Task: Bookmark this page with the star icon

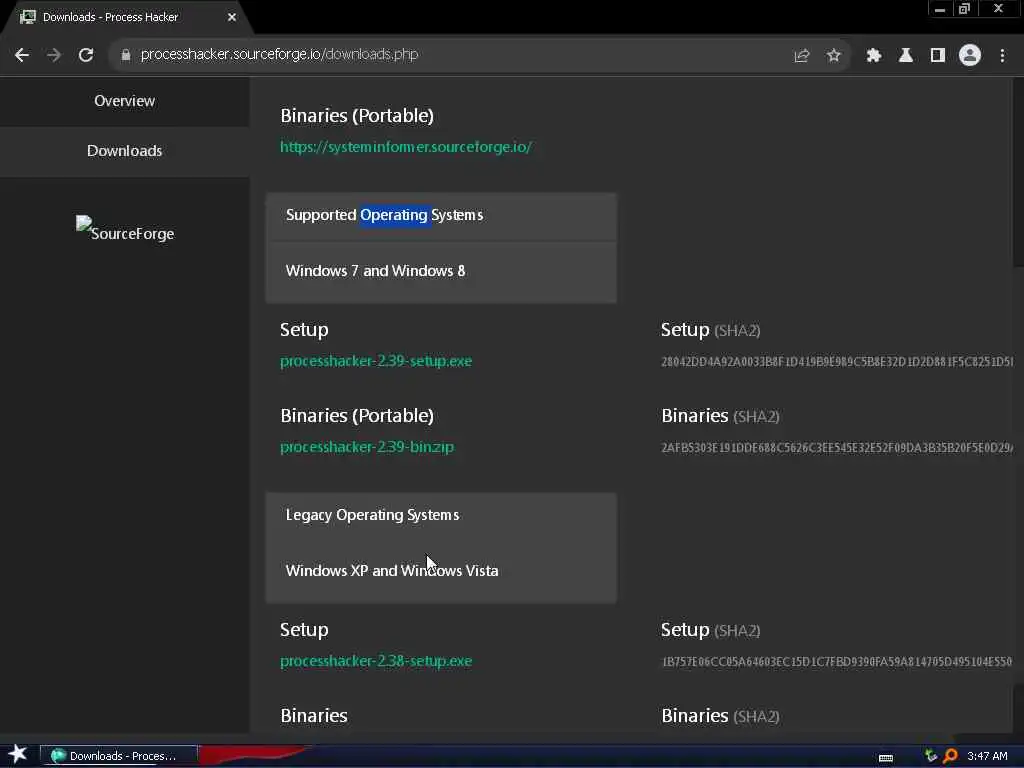Action: click(x=833, y=56)
